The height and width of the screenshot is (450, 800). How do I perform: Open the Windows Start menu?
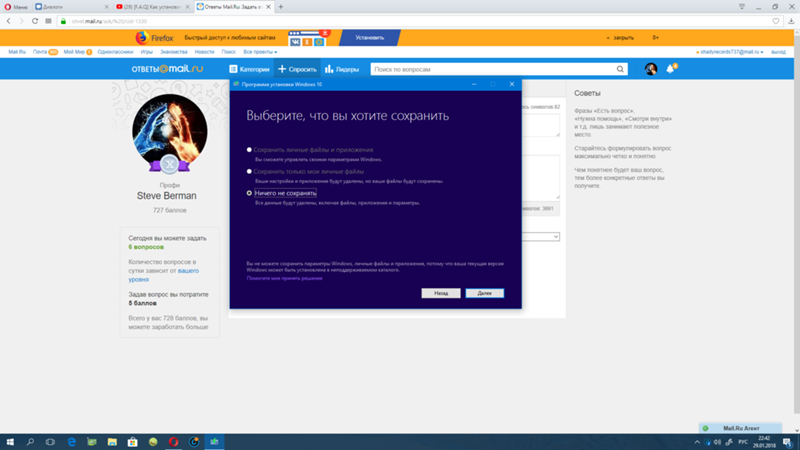coord(10,442)
